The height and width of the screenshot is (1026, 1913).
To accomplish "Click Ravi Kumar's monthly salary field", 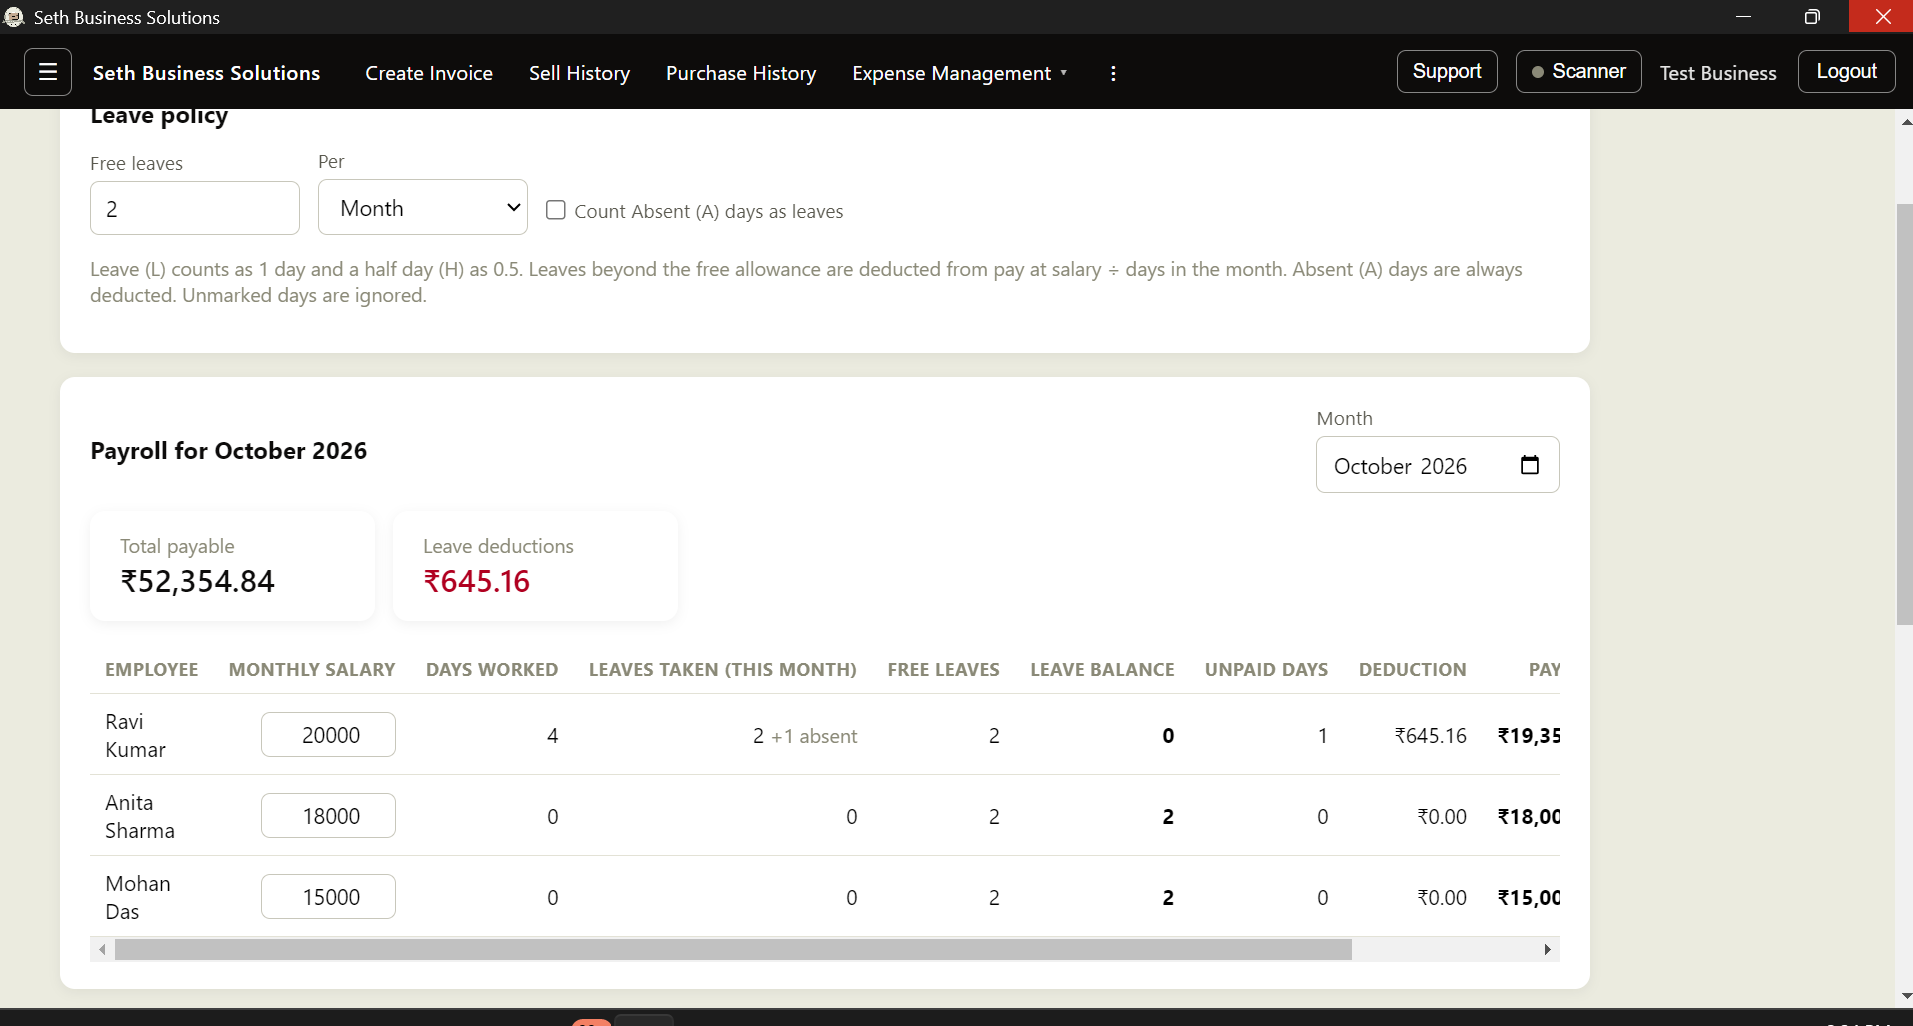I will (x=328, y=735).
